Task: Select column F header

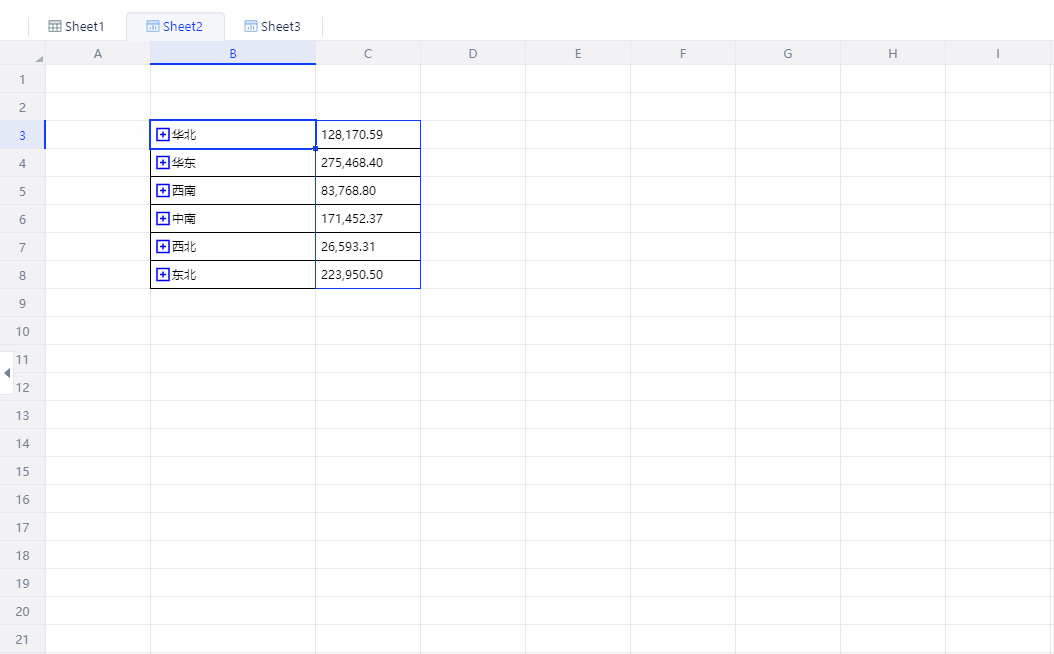Action: click(683, 54)
